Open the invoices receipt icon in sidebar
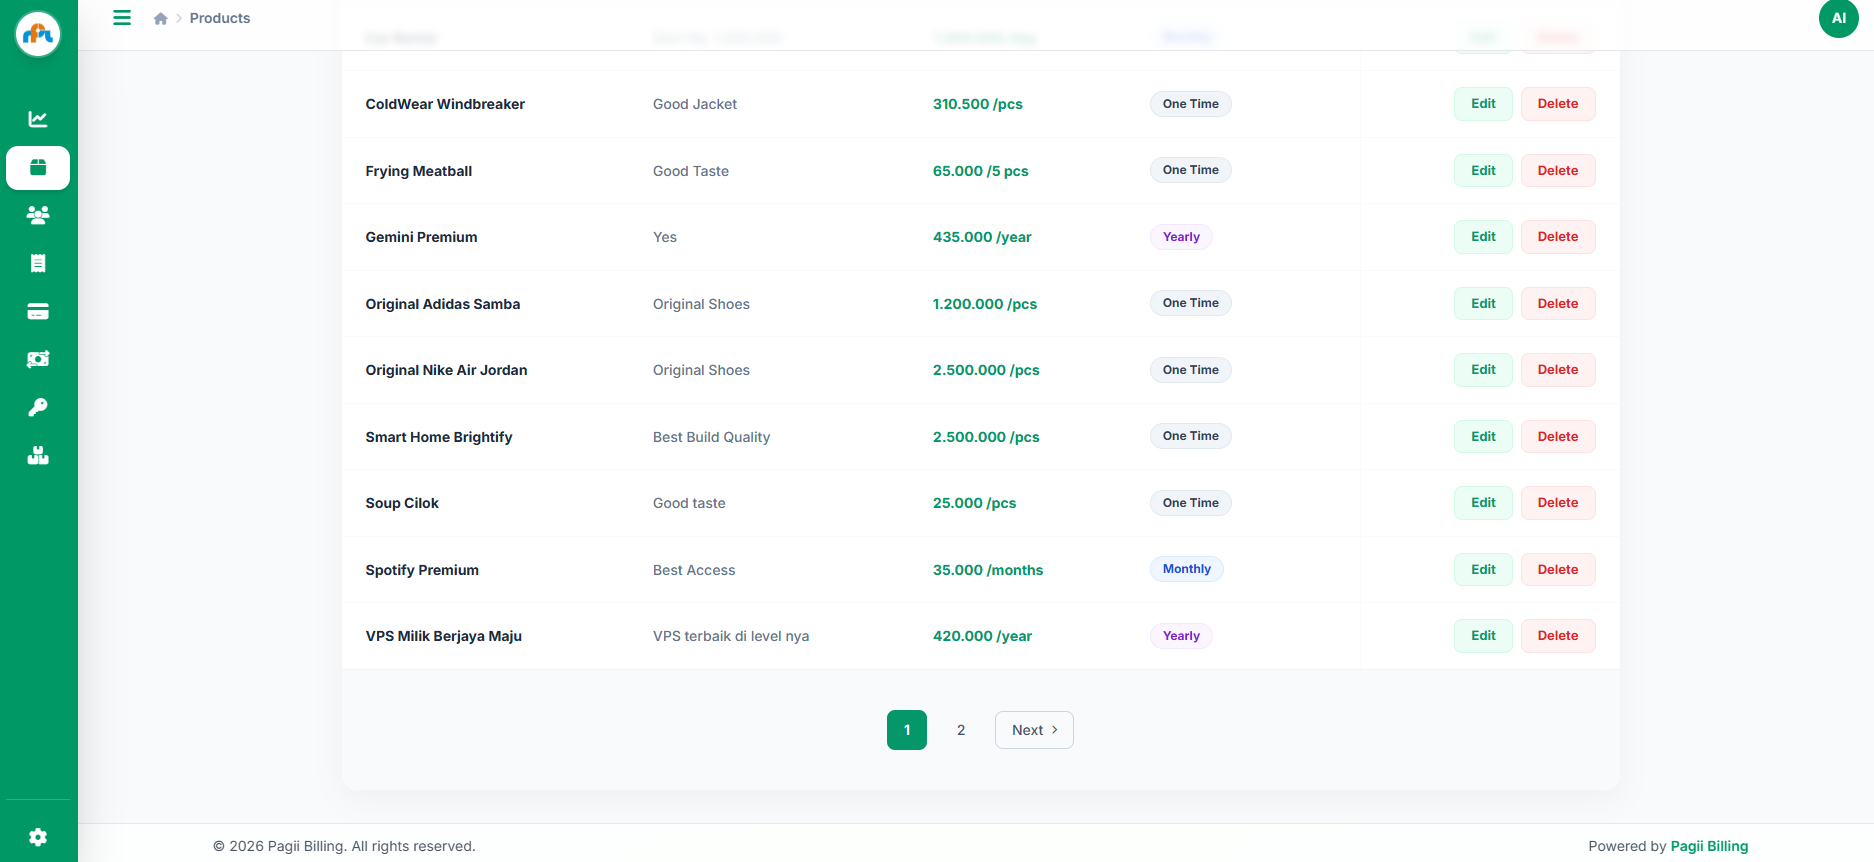This screenshot has width=1874, height=862. [x=38, y=263]
